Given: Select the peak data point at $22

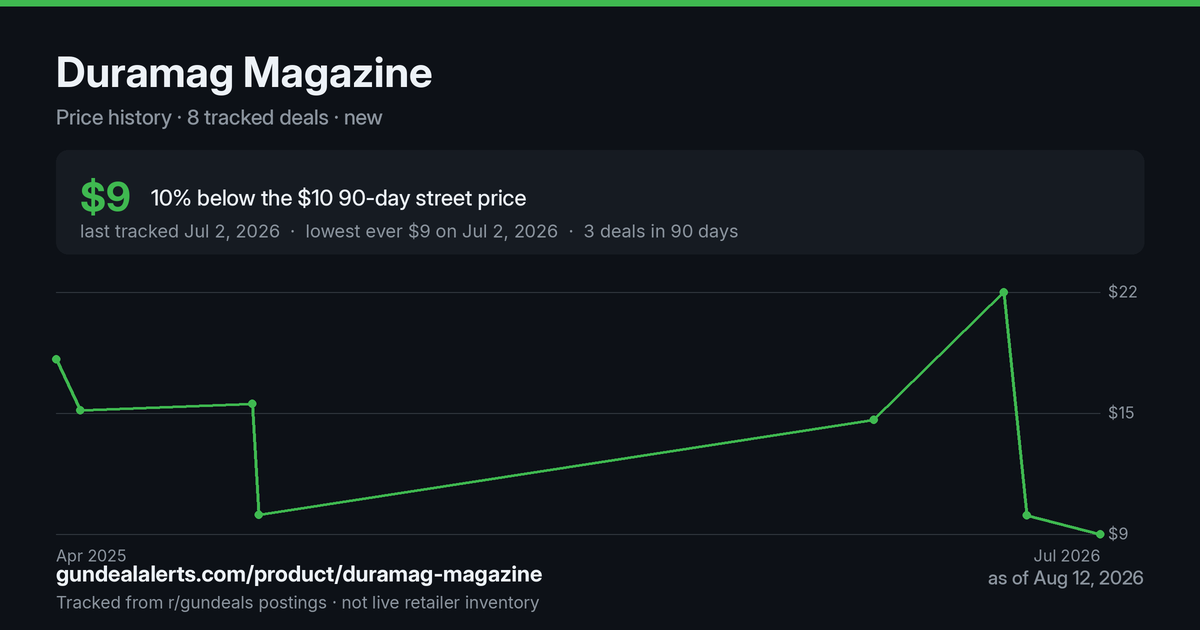Looking at the screenshot, I should click(x=1004, y=292).
